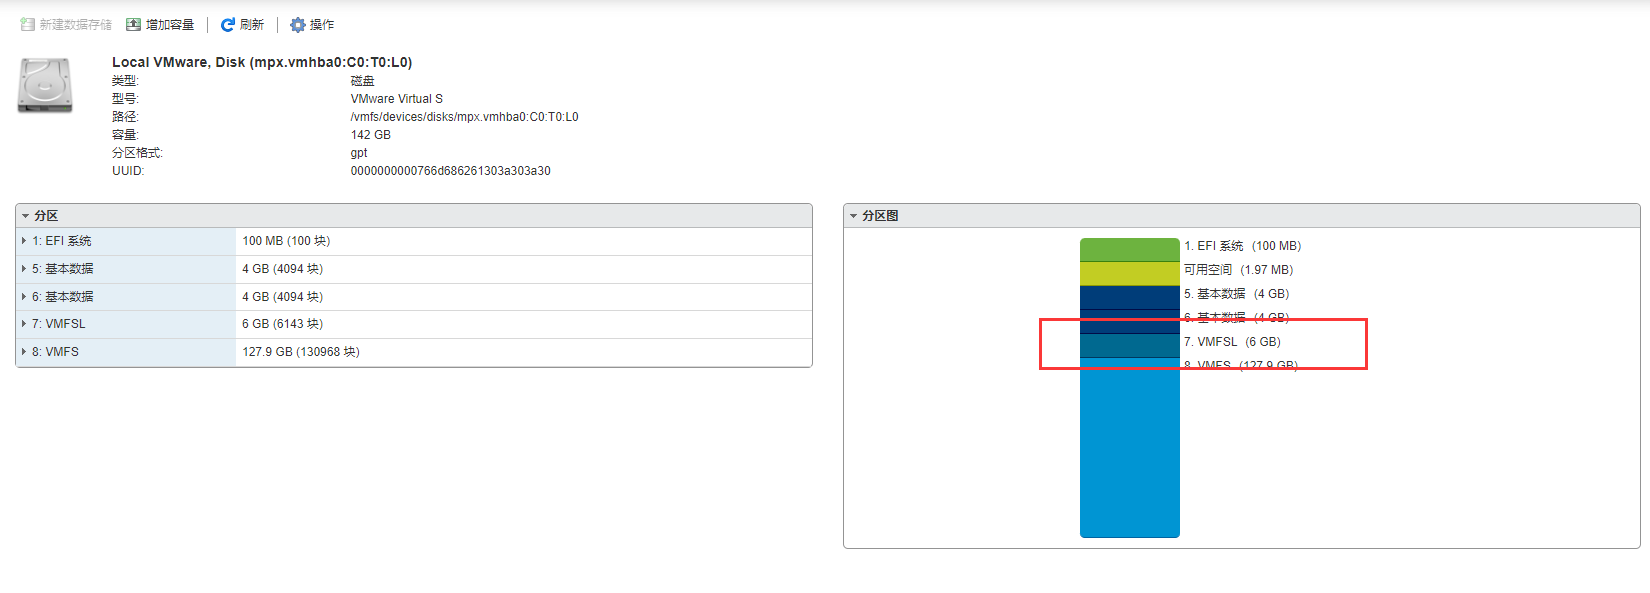
Task: Click the /vmfs/devices/disks path value
Action: pyautogui.click(x=464, y=117)
